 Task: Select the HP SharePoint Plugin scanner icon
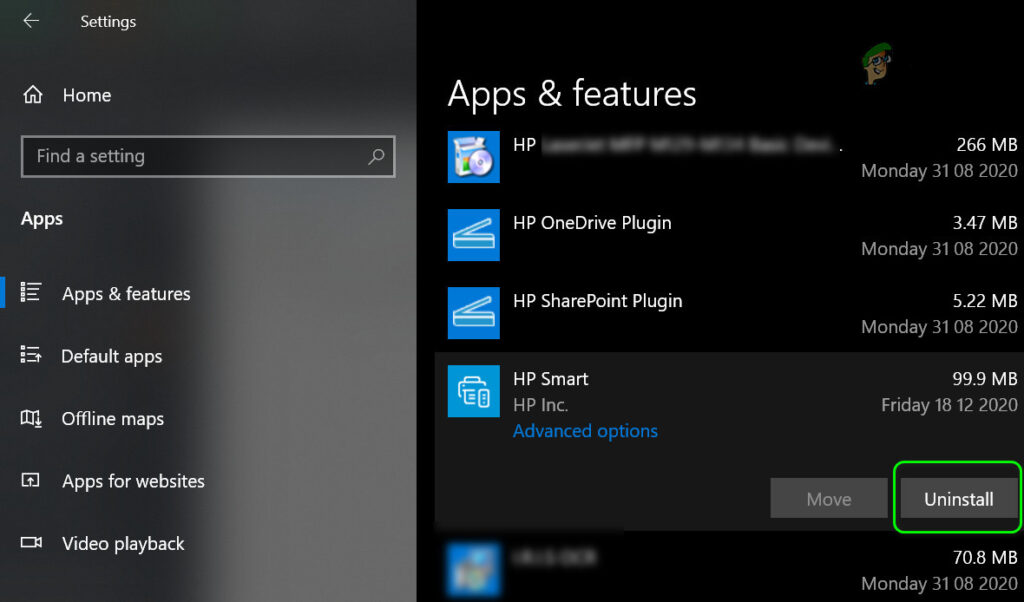point(473,313)
